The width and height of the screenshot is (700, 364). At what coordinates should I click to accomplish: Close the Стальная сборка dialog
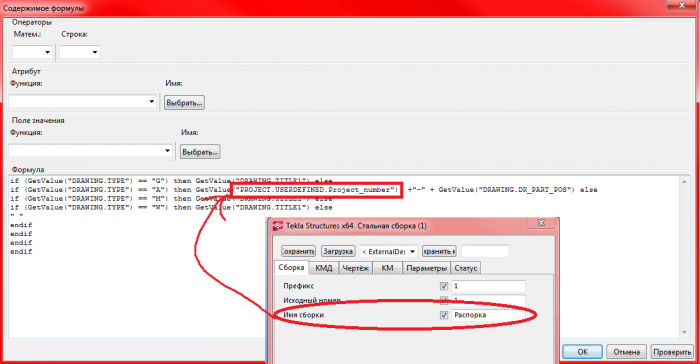[541, 222]
